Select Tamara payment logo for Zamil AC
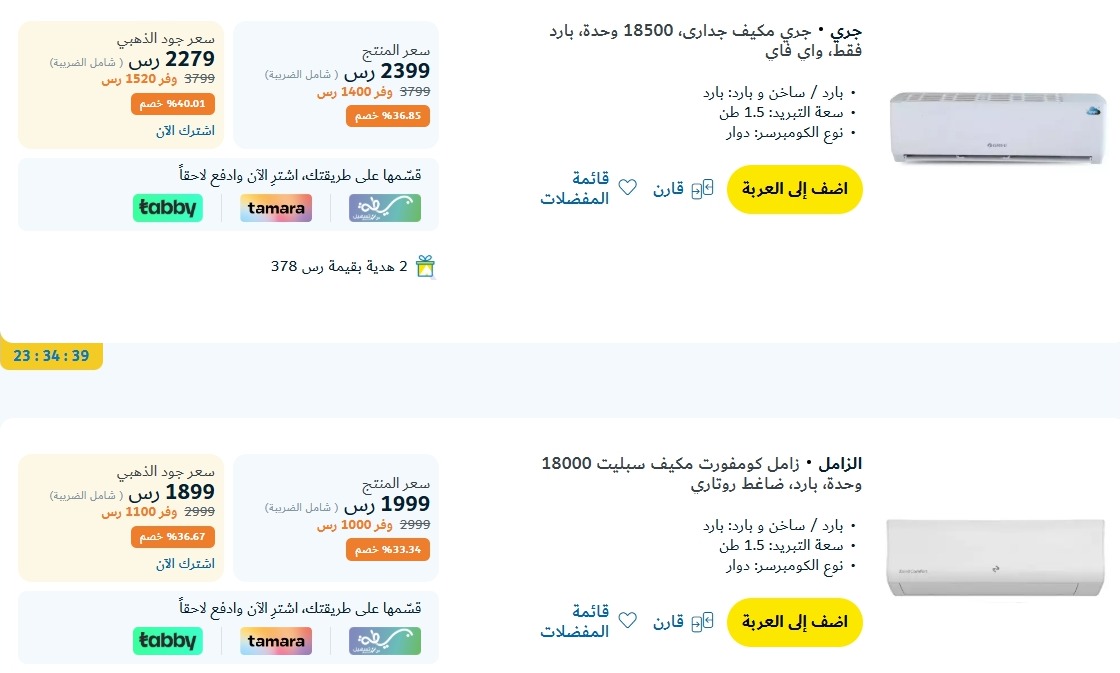 pyautogui.click(x=276, y=641)
